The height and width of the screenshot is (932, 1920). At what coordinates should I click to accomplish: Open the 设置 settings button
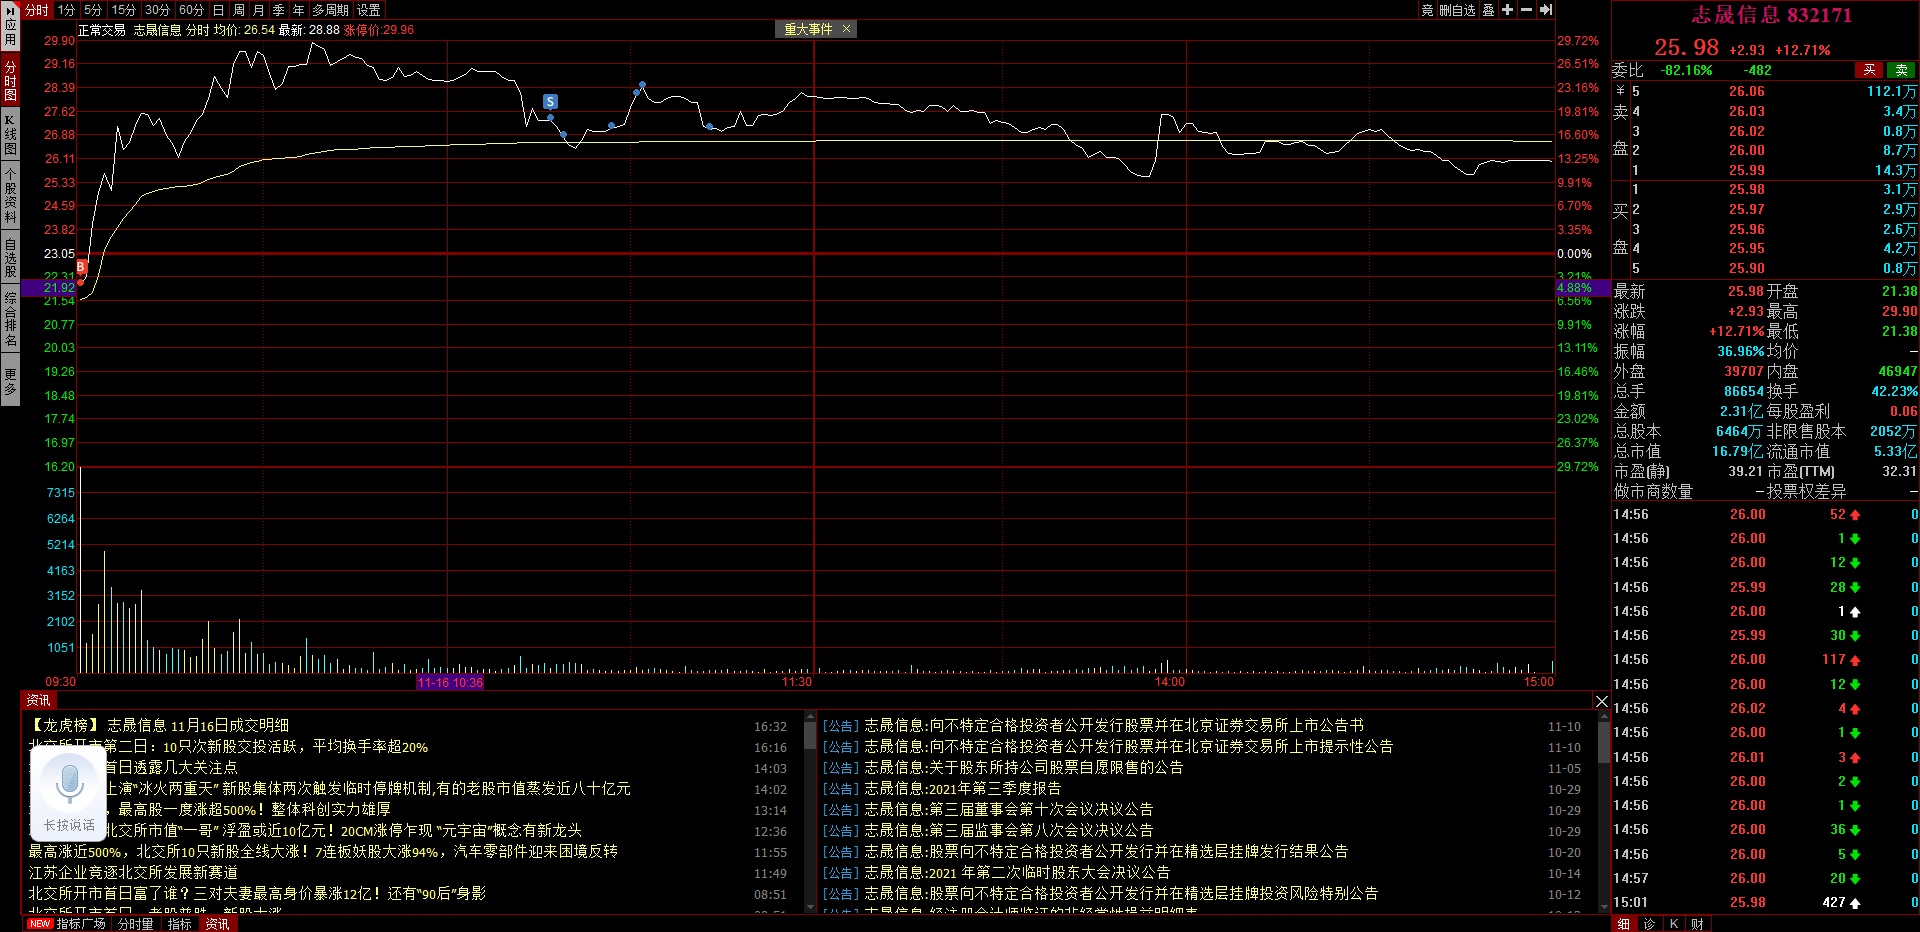(x=369, y=10)
